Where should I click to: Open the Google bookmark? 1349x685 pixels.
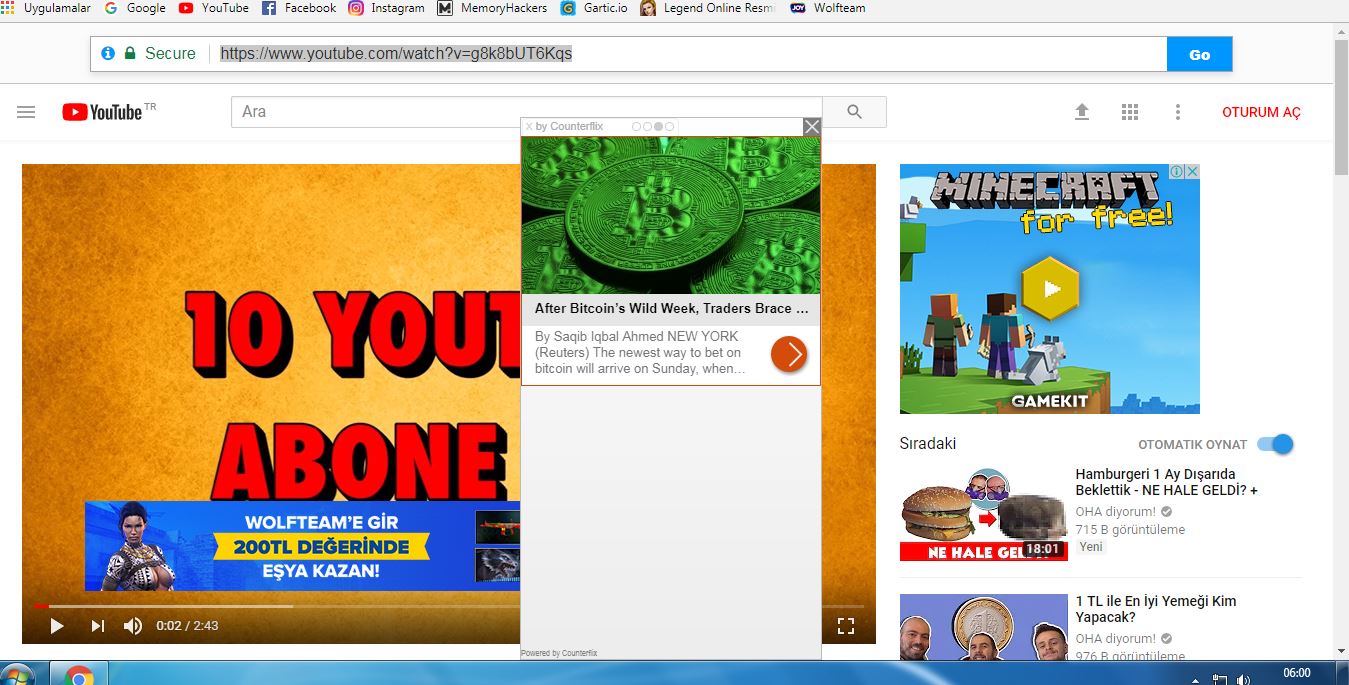pyautogui.click(x=135, y=8)
